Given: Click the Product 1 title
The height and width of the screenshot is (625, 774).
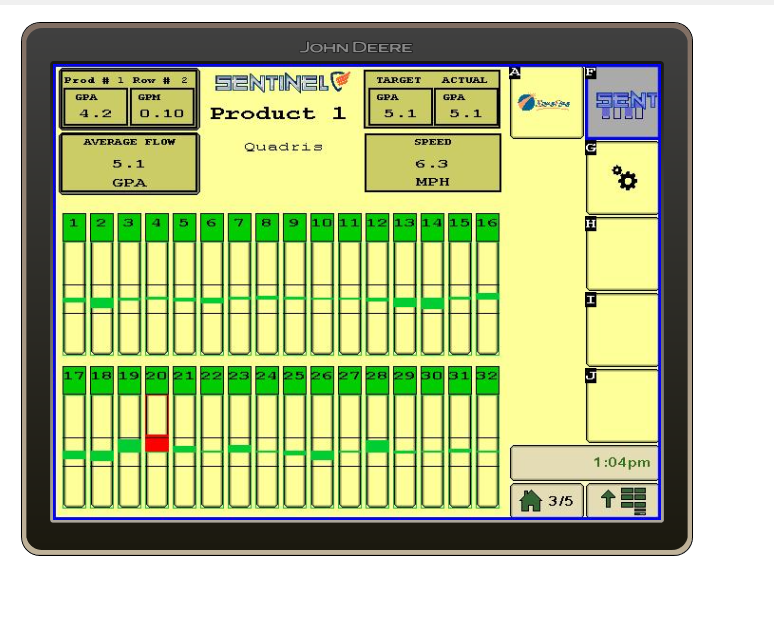Looking at the screenshot, I should coord(278,114).
